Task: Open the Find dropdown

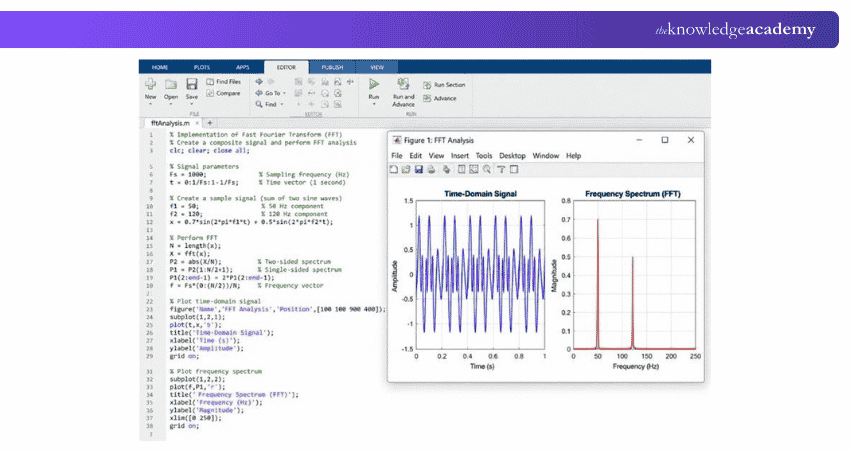Action: (269, 104)
